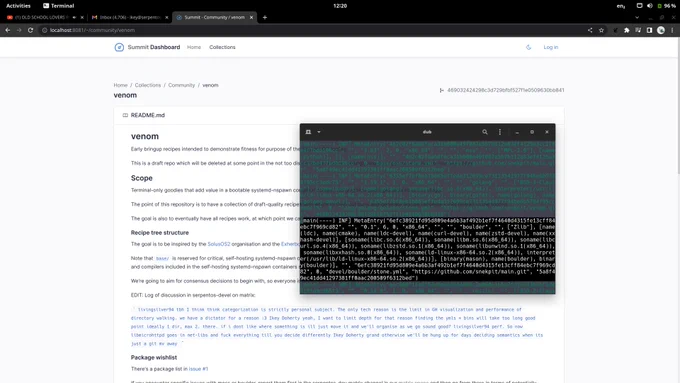Open the browser extensions puzzle icon

tap(627, 30)
